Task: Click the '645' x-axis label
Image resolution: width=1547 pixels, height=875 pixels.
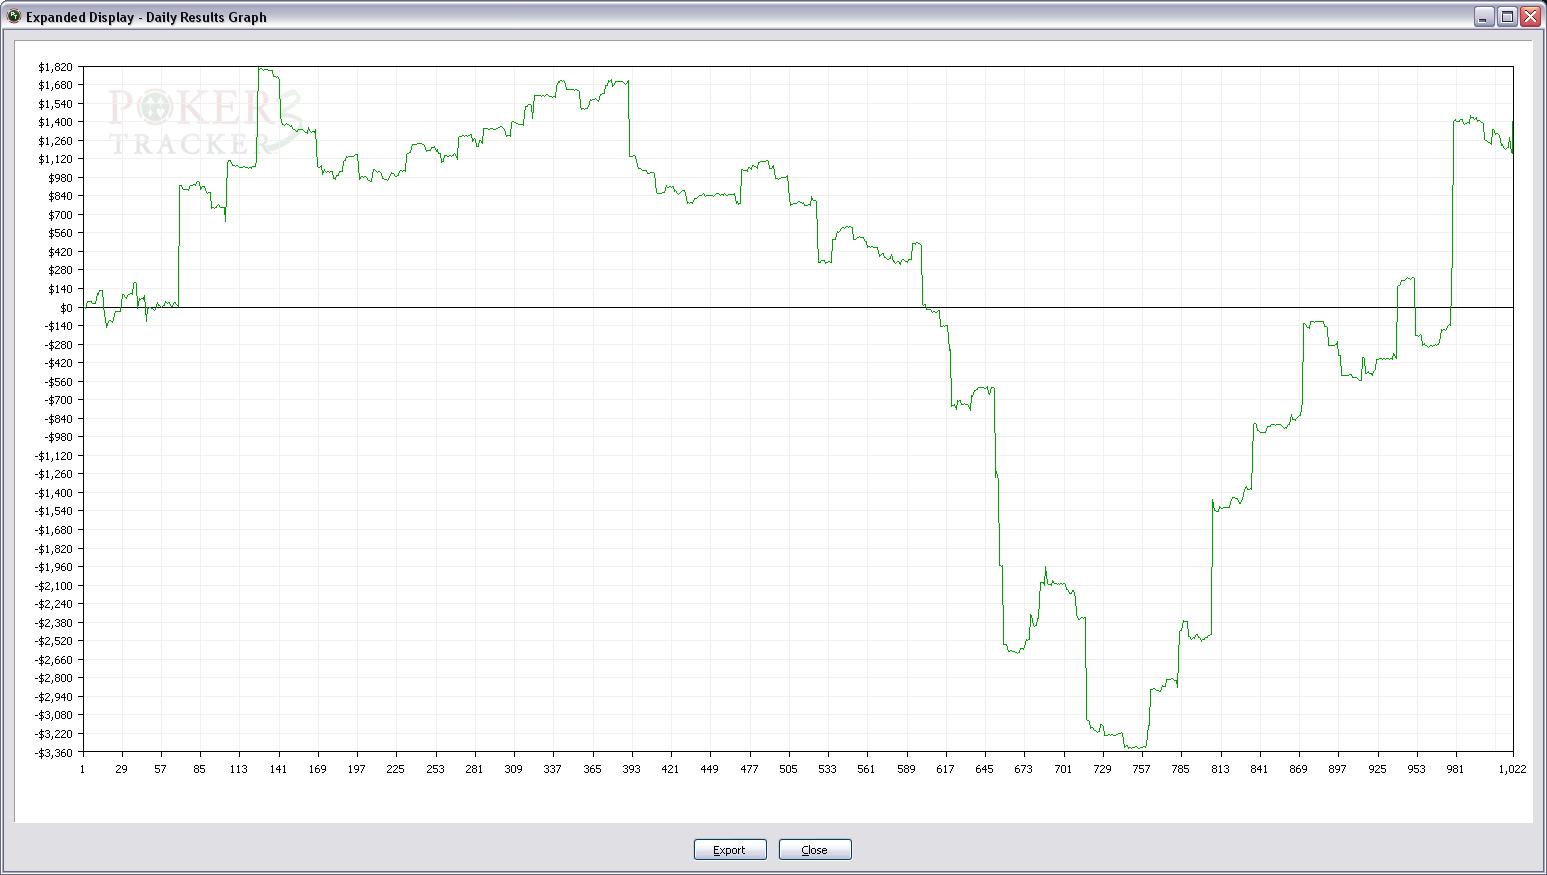Action: (984, 769)
